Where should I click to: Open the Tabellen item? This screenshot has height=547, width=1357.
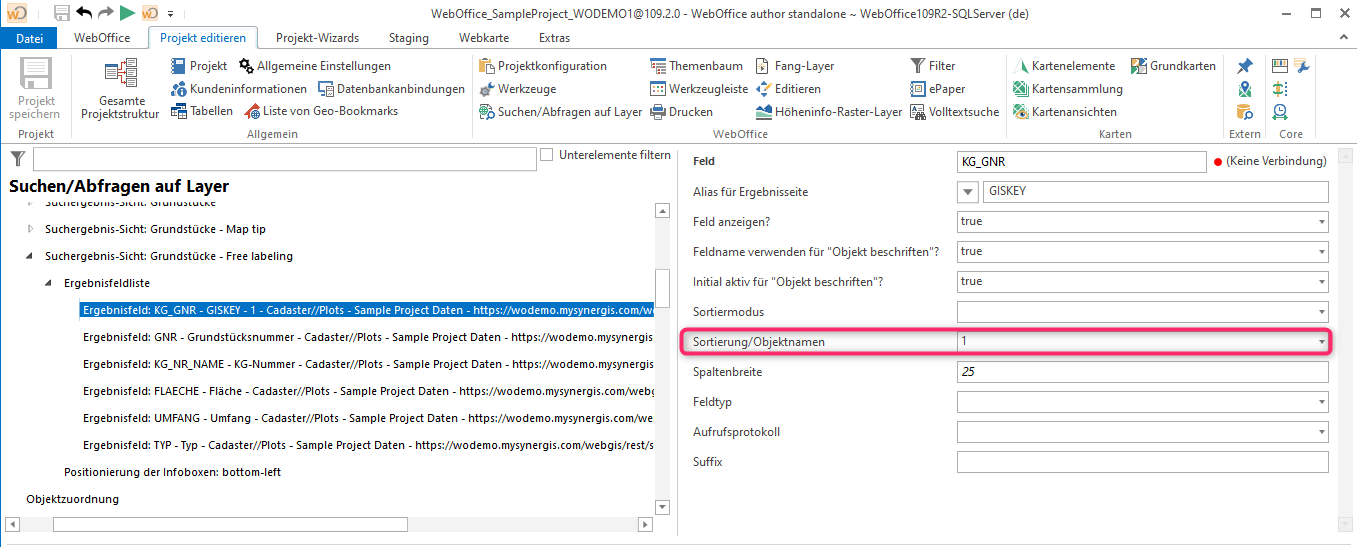(201, 111)
